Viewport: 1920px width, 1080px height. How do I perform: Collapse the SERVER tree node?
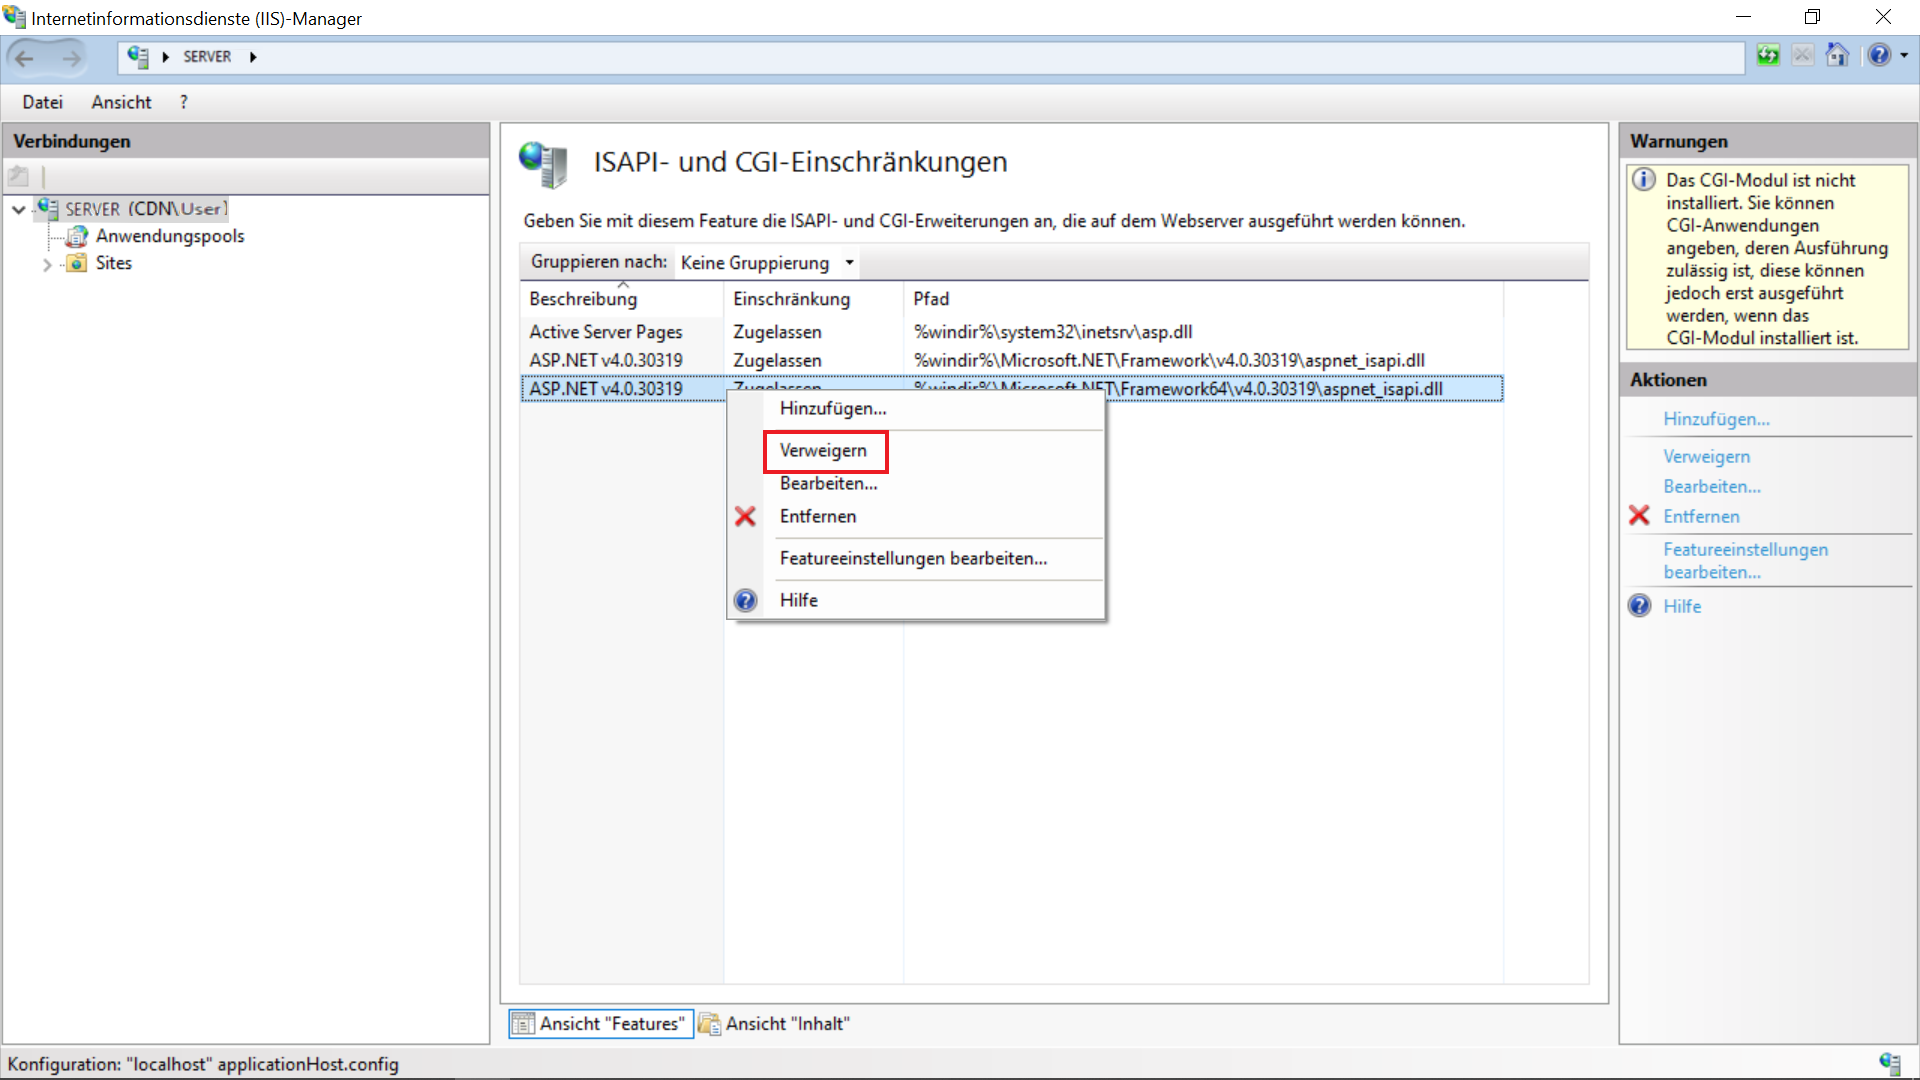coord(19,209)
